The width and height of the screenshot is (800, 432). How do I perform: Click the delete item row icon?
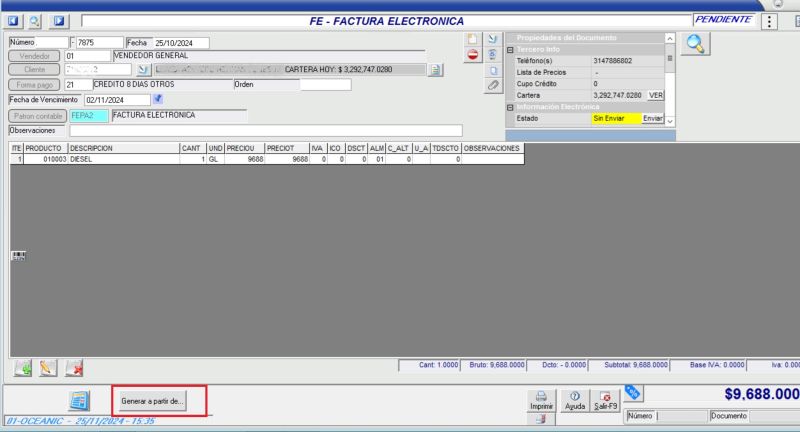tap(74, 369)
